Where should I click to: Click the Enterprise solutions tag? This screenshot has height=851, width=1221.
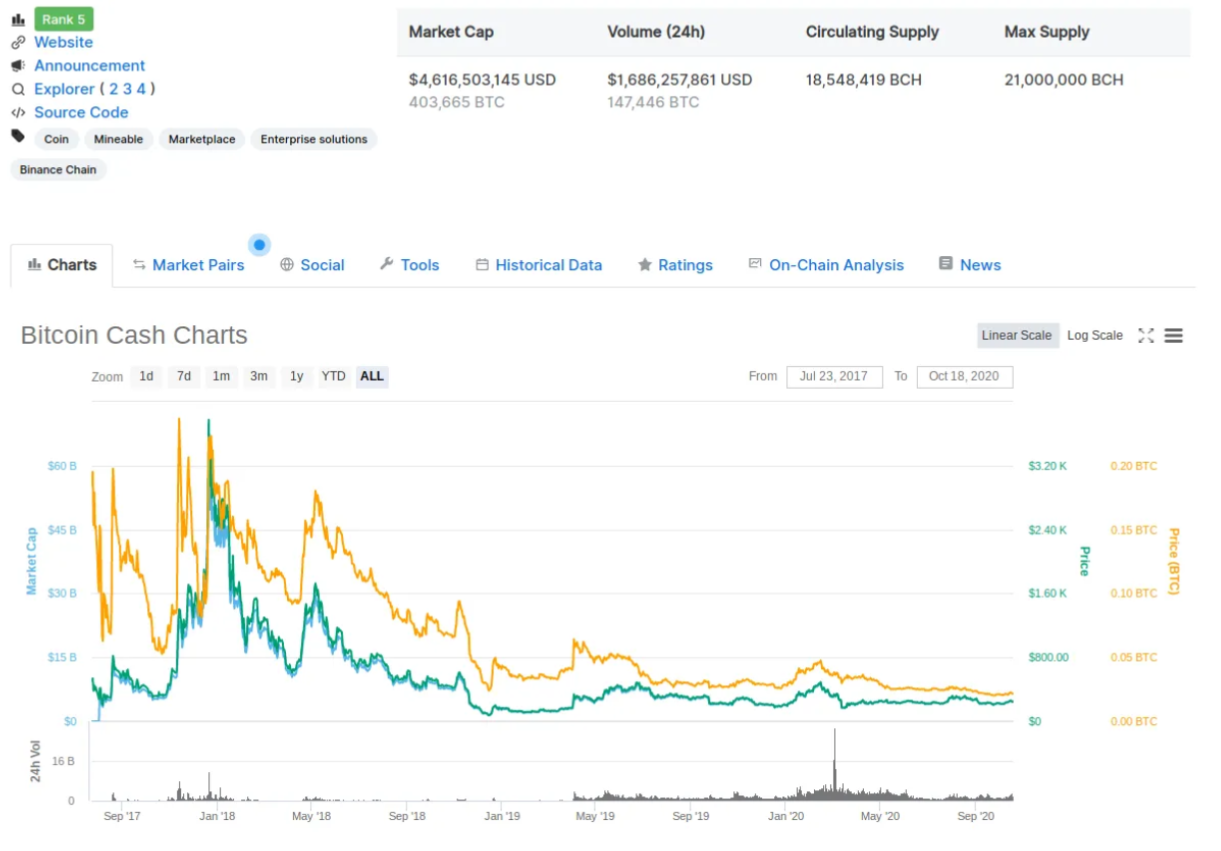pyautogui.click(x=314, y=139)
